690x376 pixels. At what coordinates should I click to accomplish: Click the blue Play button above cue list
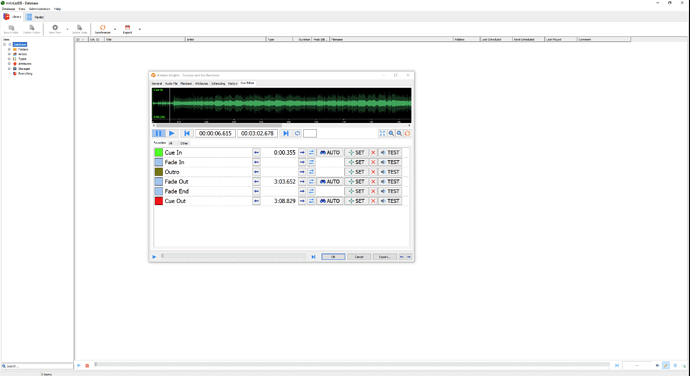(x=172, y=133)
